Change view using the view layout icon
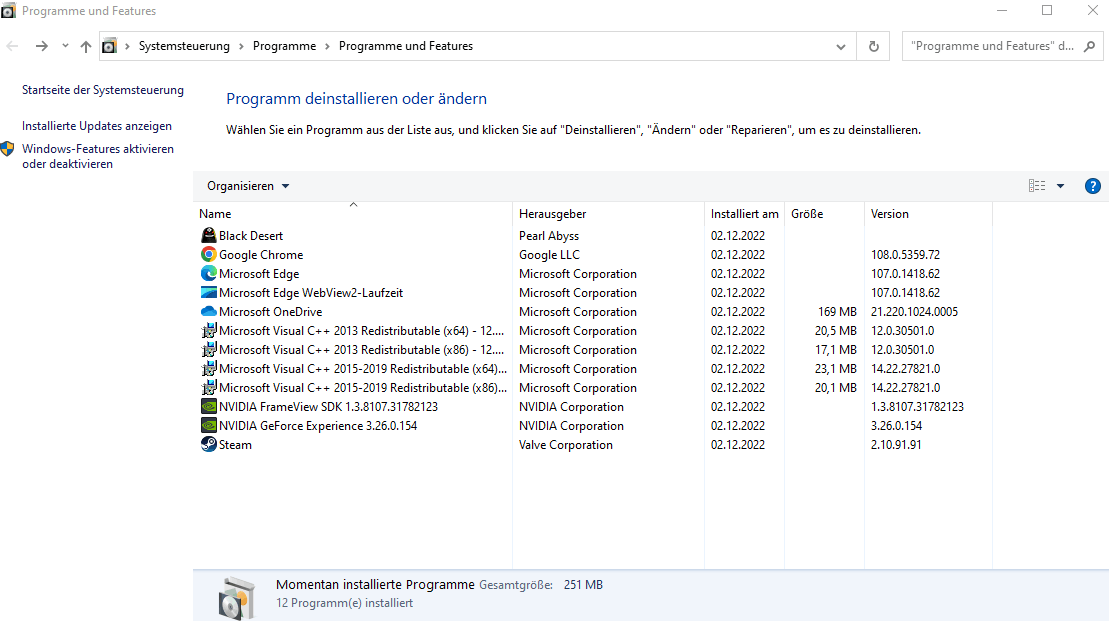Screen dimensions: 1109x621 [x=1037, y=186]
